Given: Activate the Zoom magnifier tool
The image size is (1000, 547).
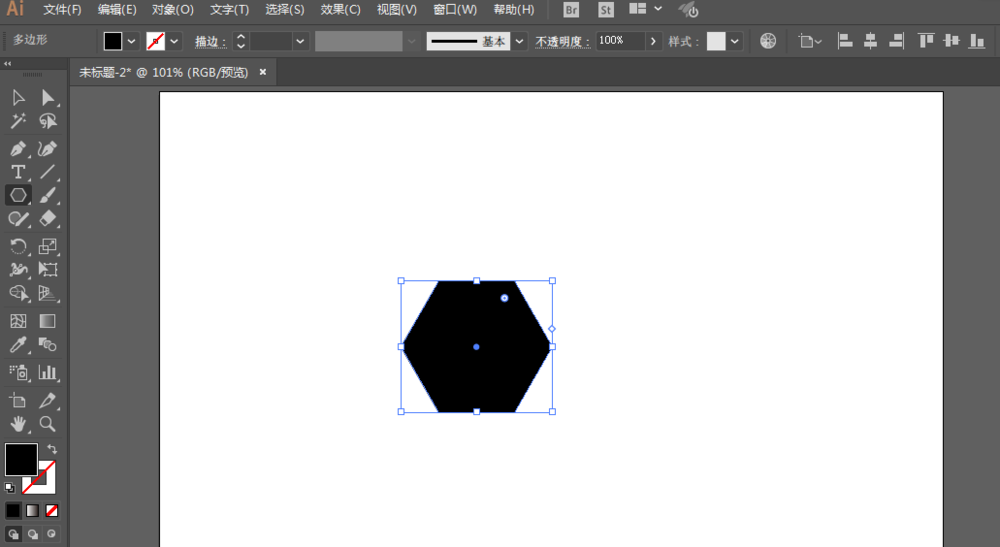Looking at the screenshot, I should (x=47, y=424).
